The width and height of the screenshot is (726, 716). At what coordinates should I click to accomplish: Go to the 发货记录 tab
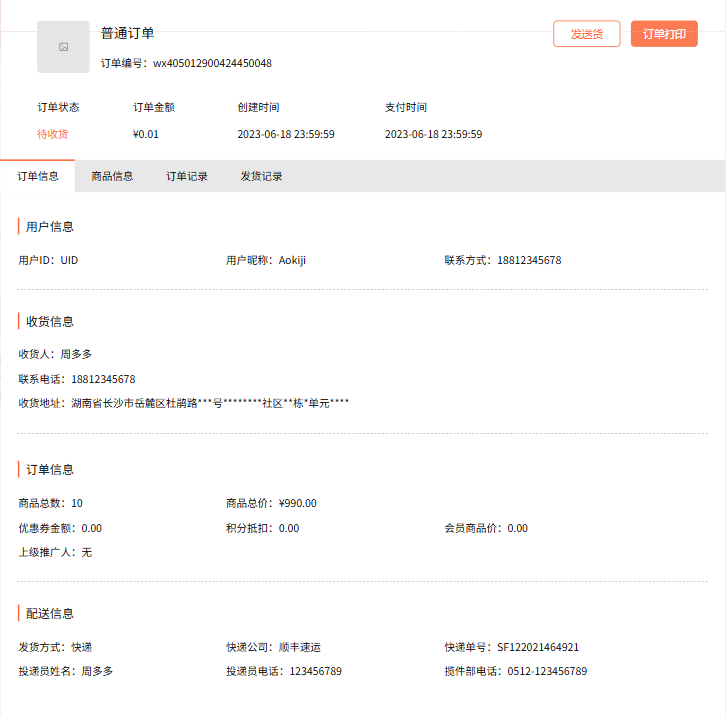pos(261,176)
